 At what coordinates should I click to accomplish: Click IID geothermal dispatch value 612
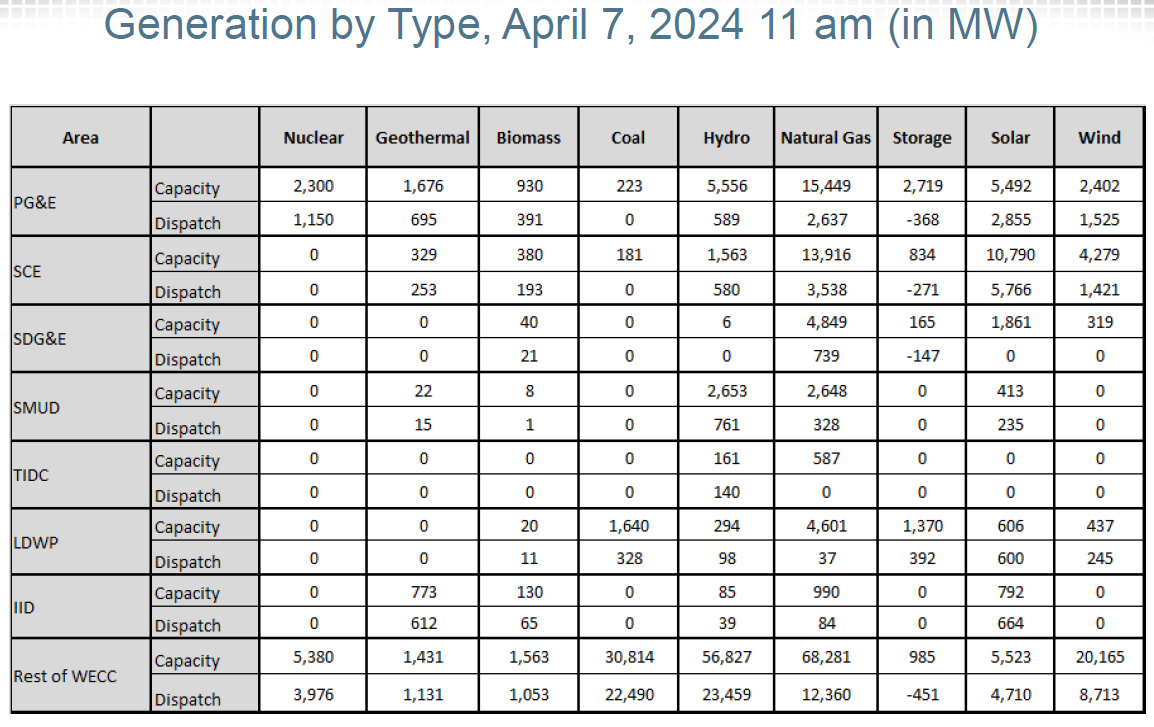tap(422, 623)
